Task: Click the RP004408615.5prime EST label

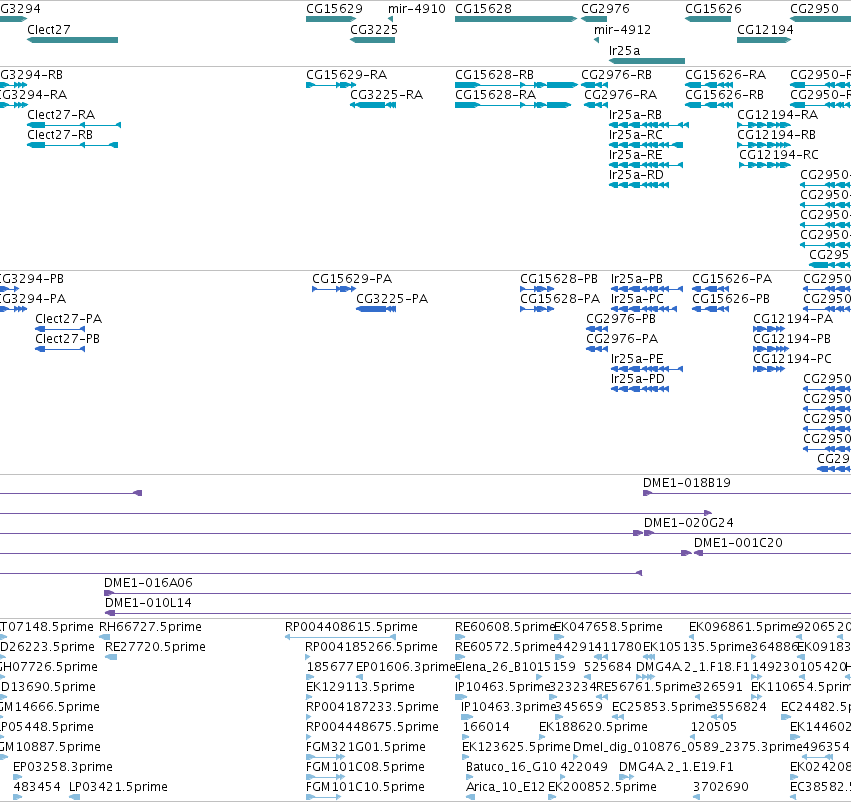Action: pyautogui.click(x=351, y=627)
